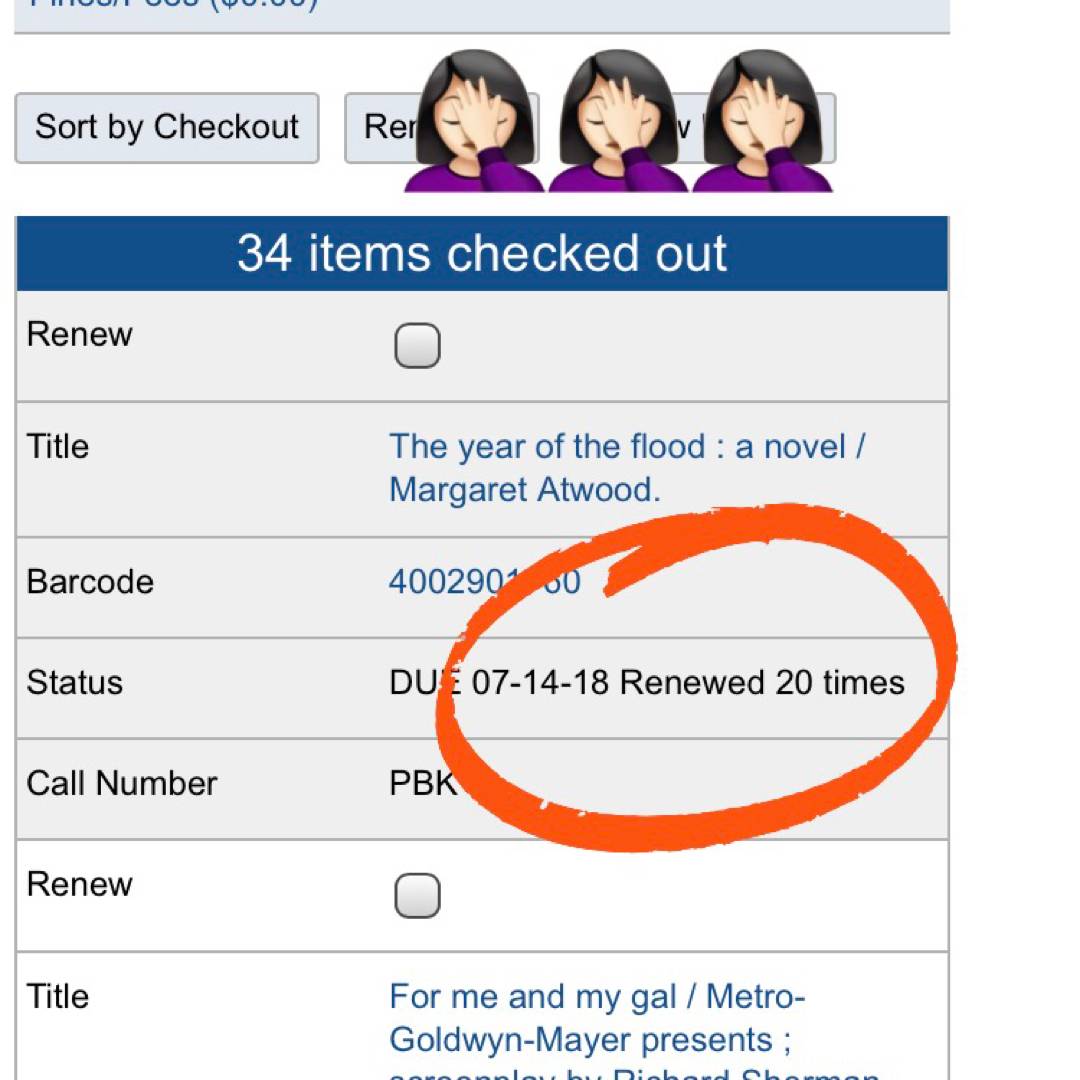Click the Status row label

tap(75, 683)
